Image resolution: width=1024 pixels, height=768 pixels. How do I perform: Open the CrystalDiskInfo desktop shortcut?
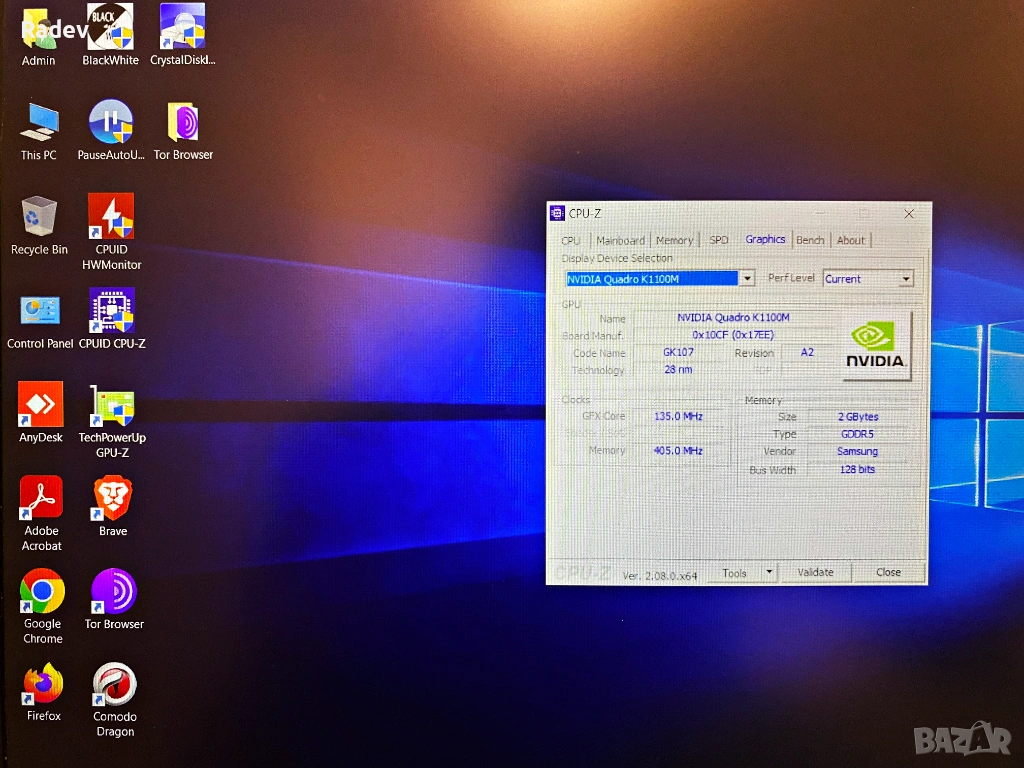(x=182, y=28)
